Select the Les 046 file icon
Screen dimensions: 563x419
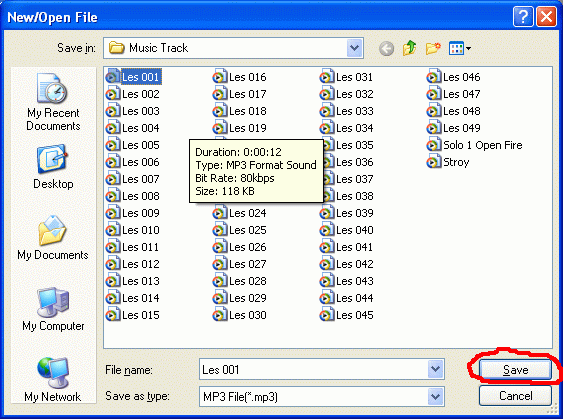click(433, 77)
